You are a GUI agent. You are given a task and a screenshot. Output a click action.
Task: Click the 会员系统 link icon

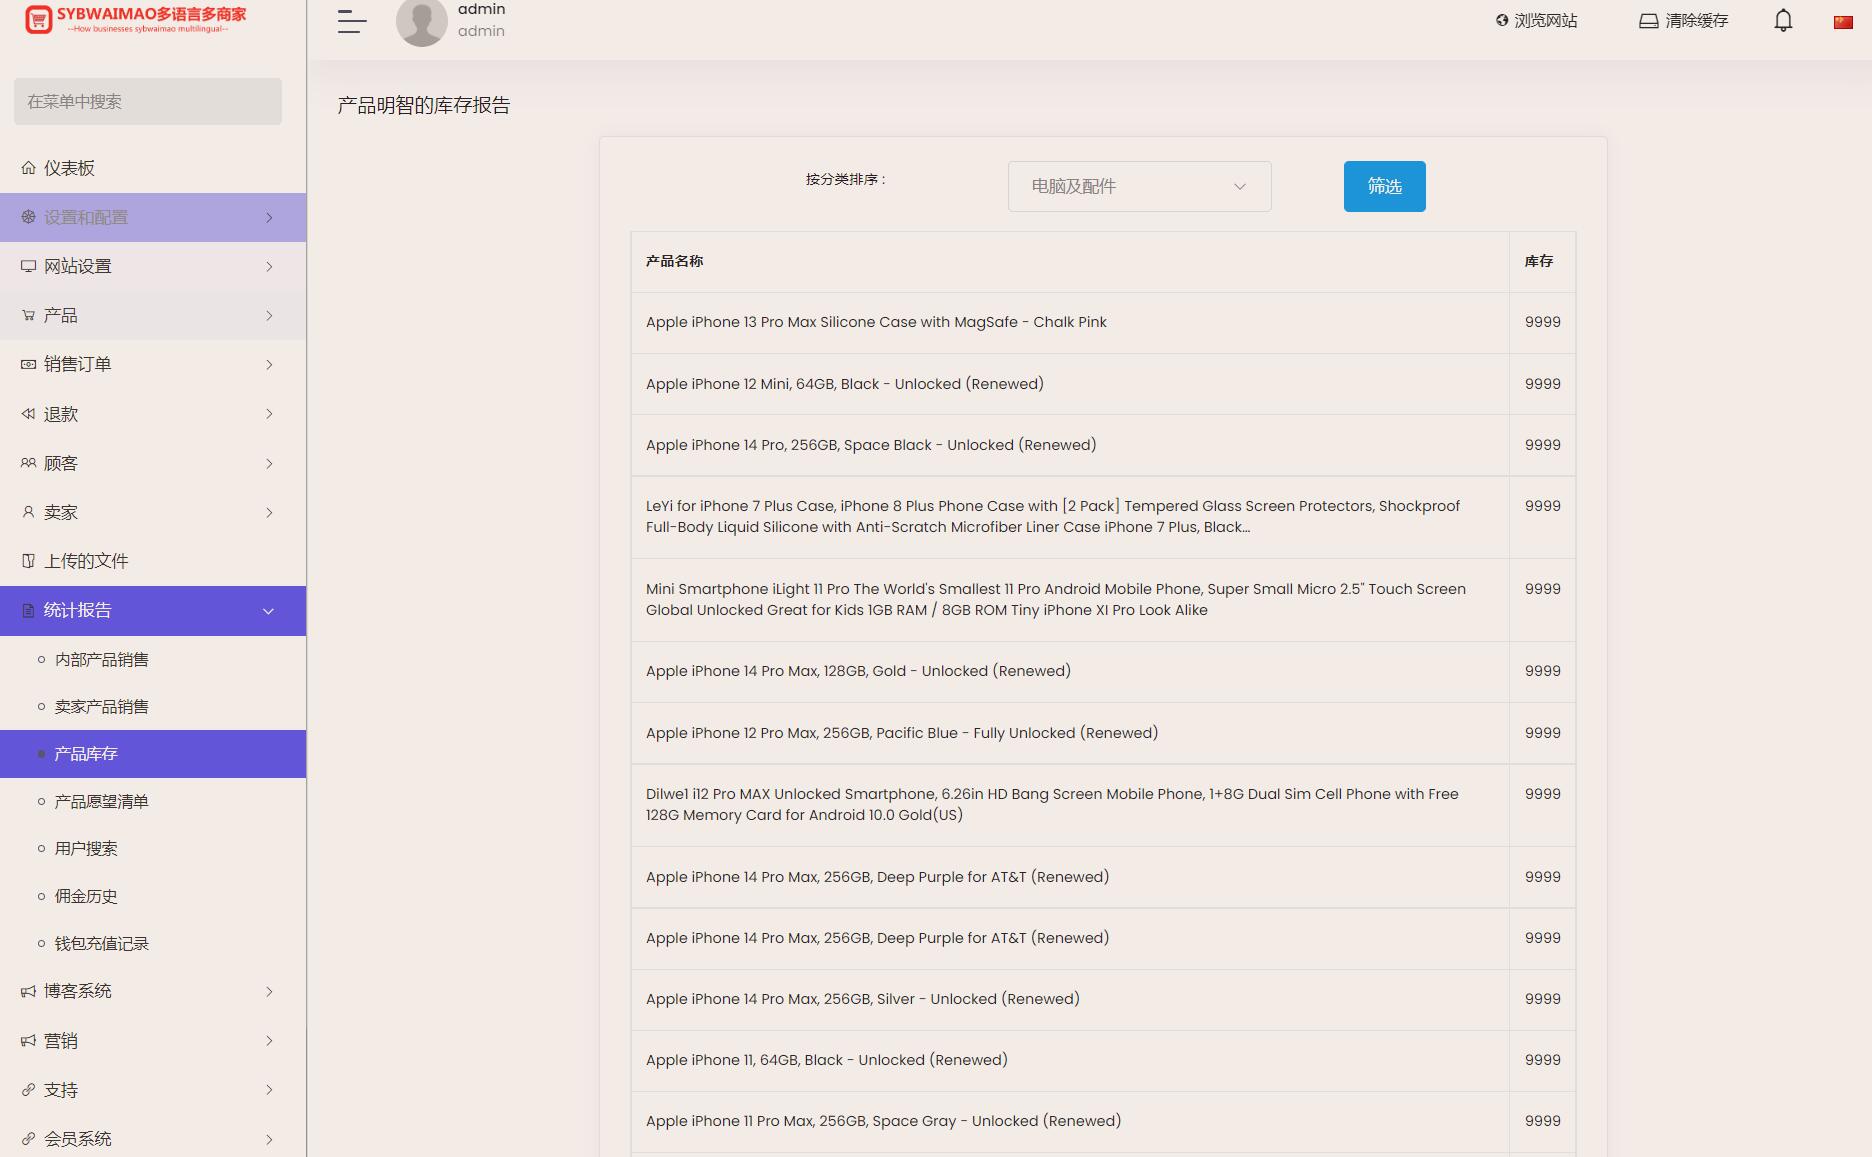pos(28,1139)
